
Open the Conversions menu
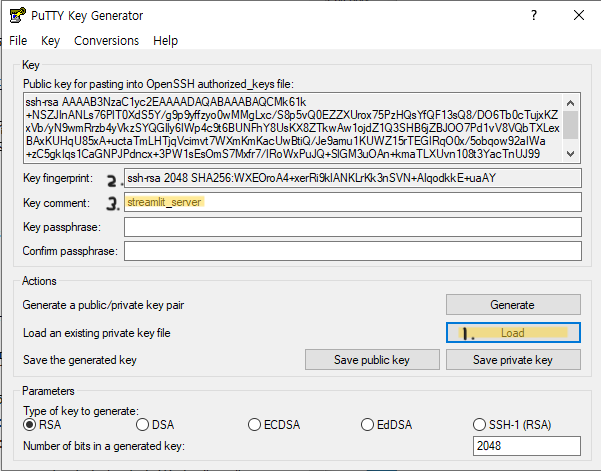(106, 41)
